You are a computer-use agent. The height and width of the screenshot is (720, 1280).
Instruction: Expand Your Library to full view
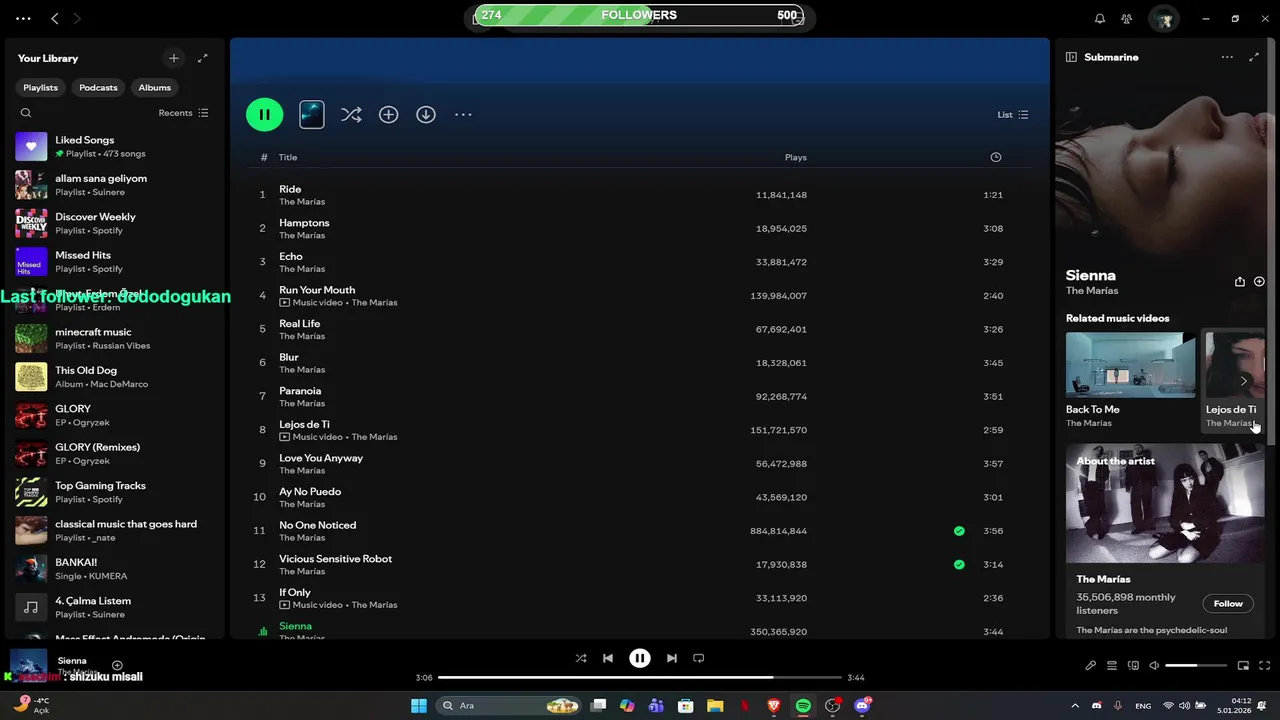tap(203, 58)
